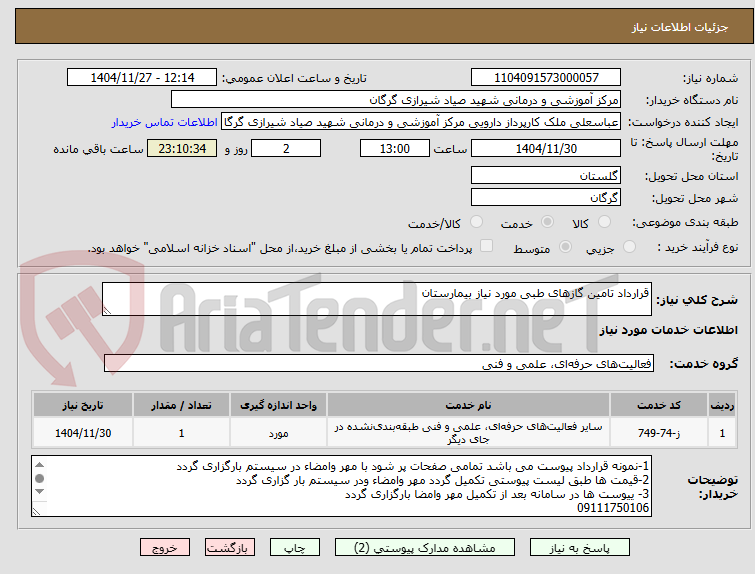
Task: Click the service name cell سایر فعالیت‌های حرفه‌ای
Action: tap(468, 433)
